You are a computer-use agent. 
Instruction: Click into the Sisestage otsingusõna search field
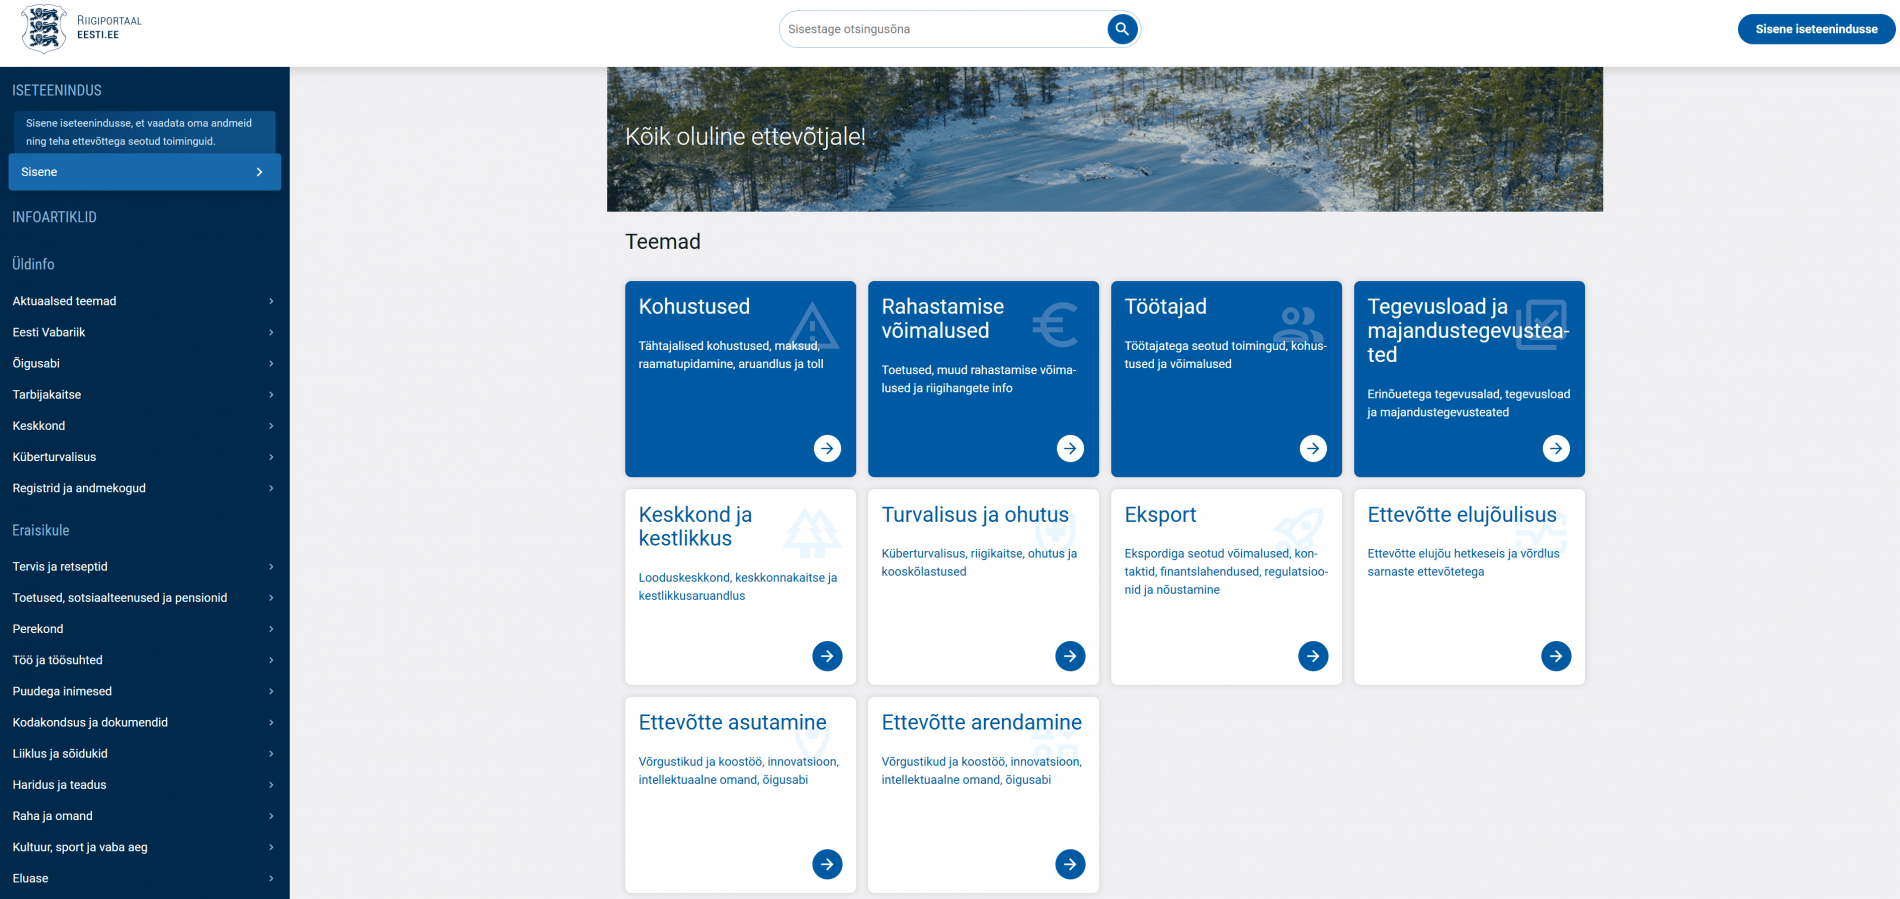click(940, 29)
